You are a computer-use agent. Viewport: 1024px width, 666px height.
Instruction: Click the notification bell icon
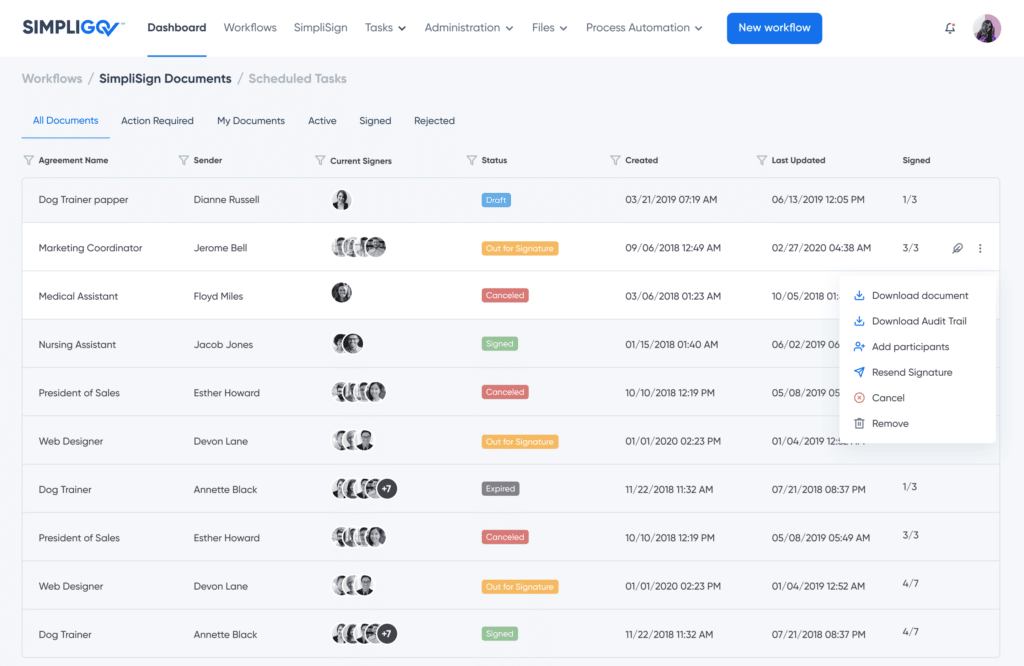point(950,28)
